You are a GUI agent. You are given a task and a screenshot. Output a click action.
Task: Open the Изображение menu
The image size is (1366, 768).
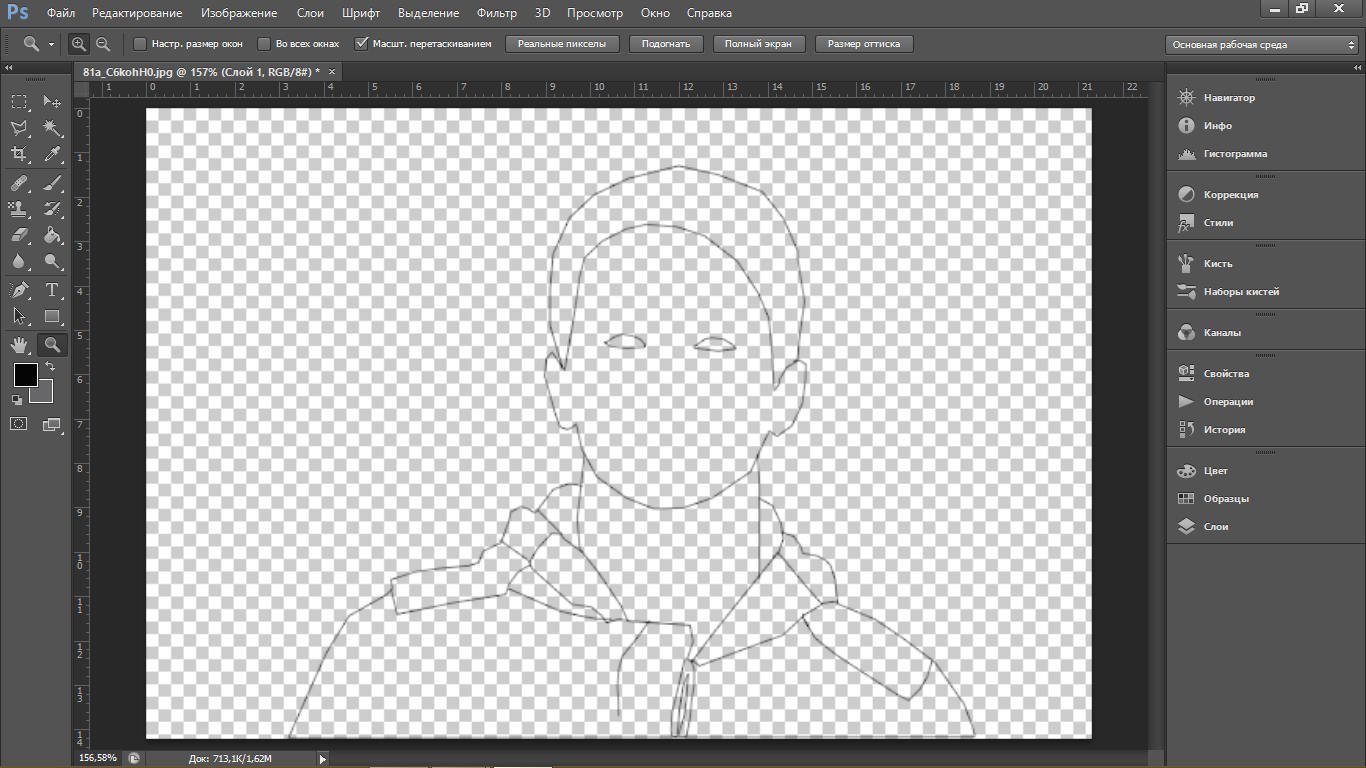(x=239, y=13)
